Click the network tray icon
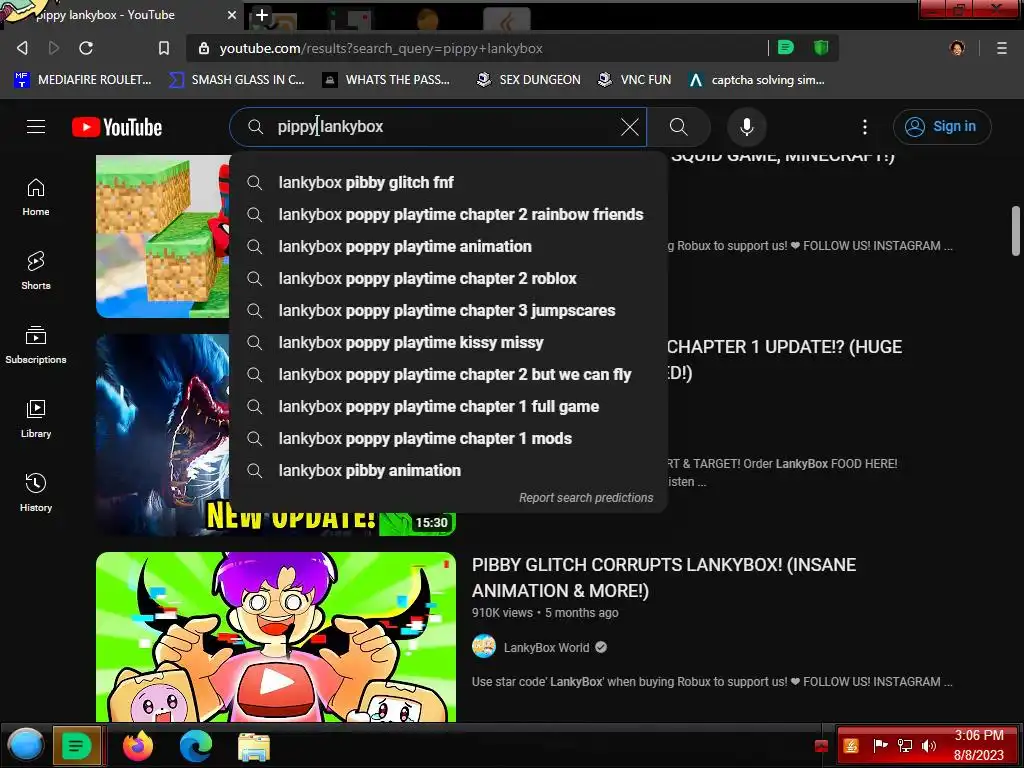The image size is (1024, 768). [x=904, y=746]
